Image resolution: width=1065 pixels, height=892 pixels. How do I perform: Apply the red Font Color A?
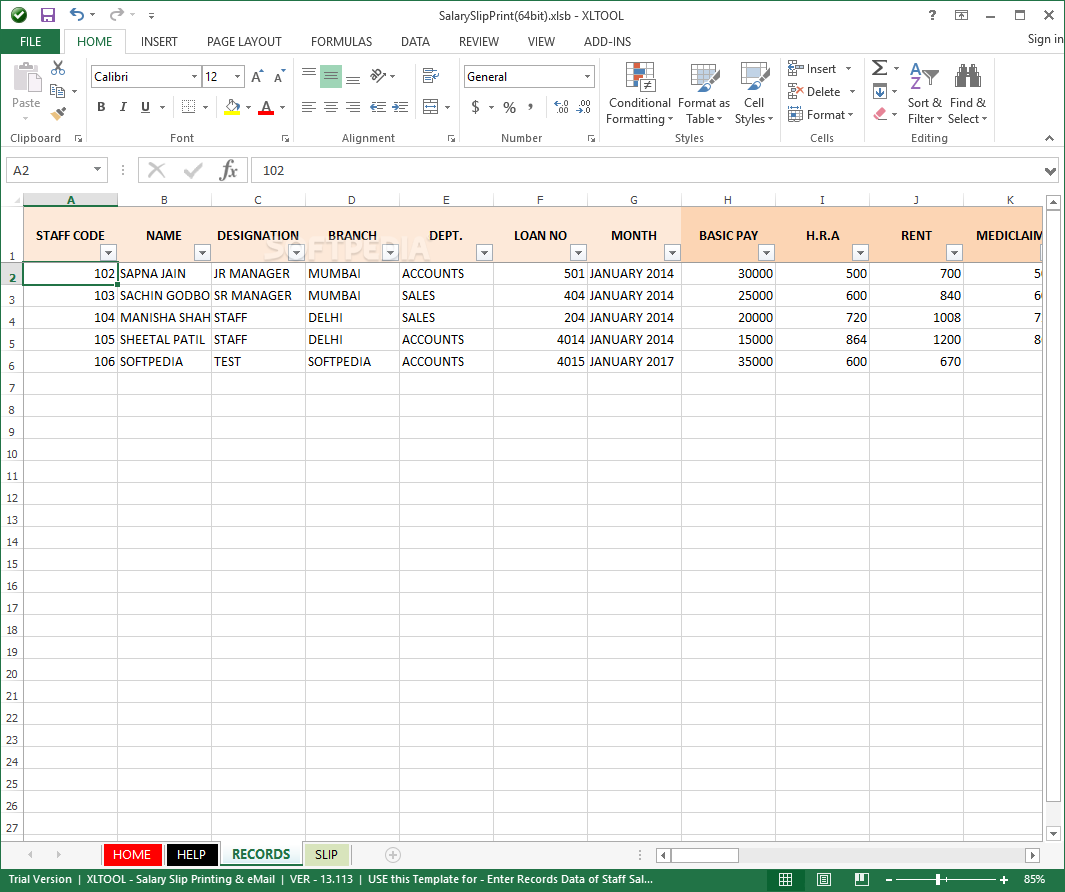tap(266, 107)
